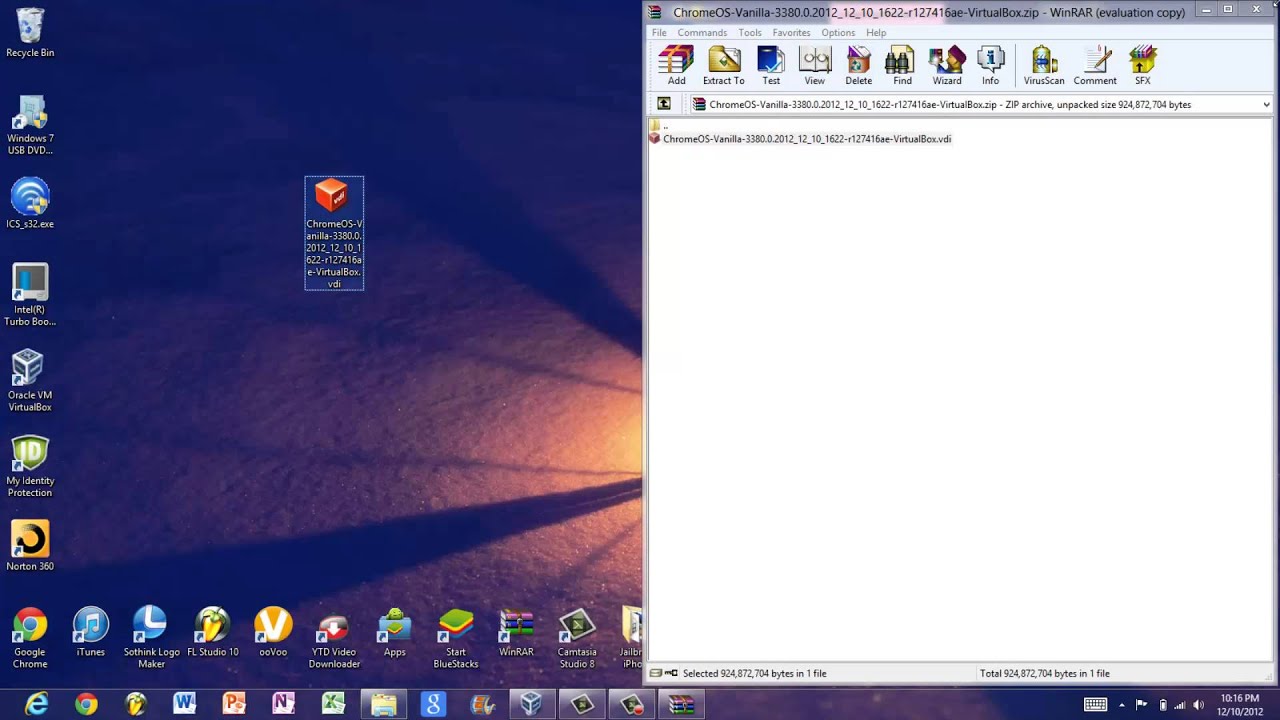
Task: Run VirusScan on the archive
Action: click(1044, 66)
